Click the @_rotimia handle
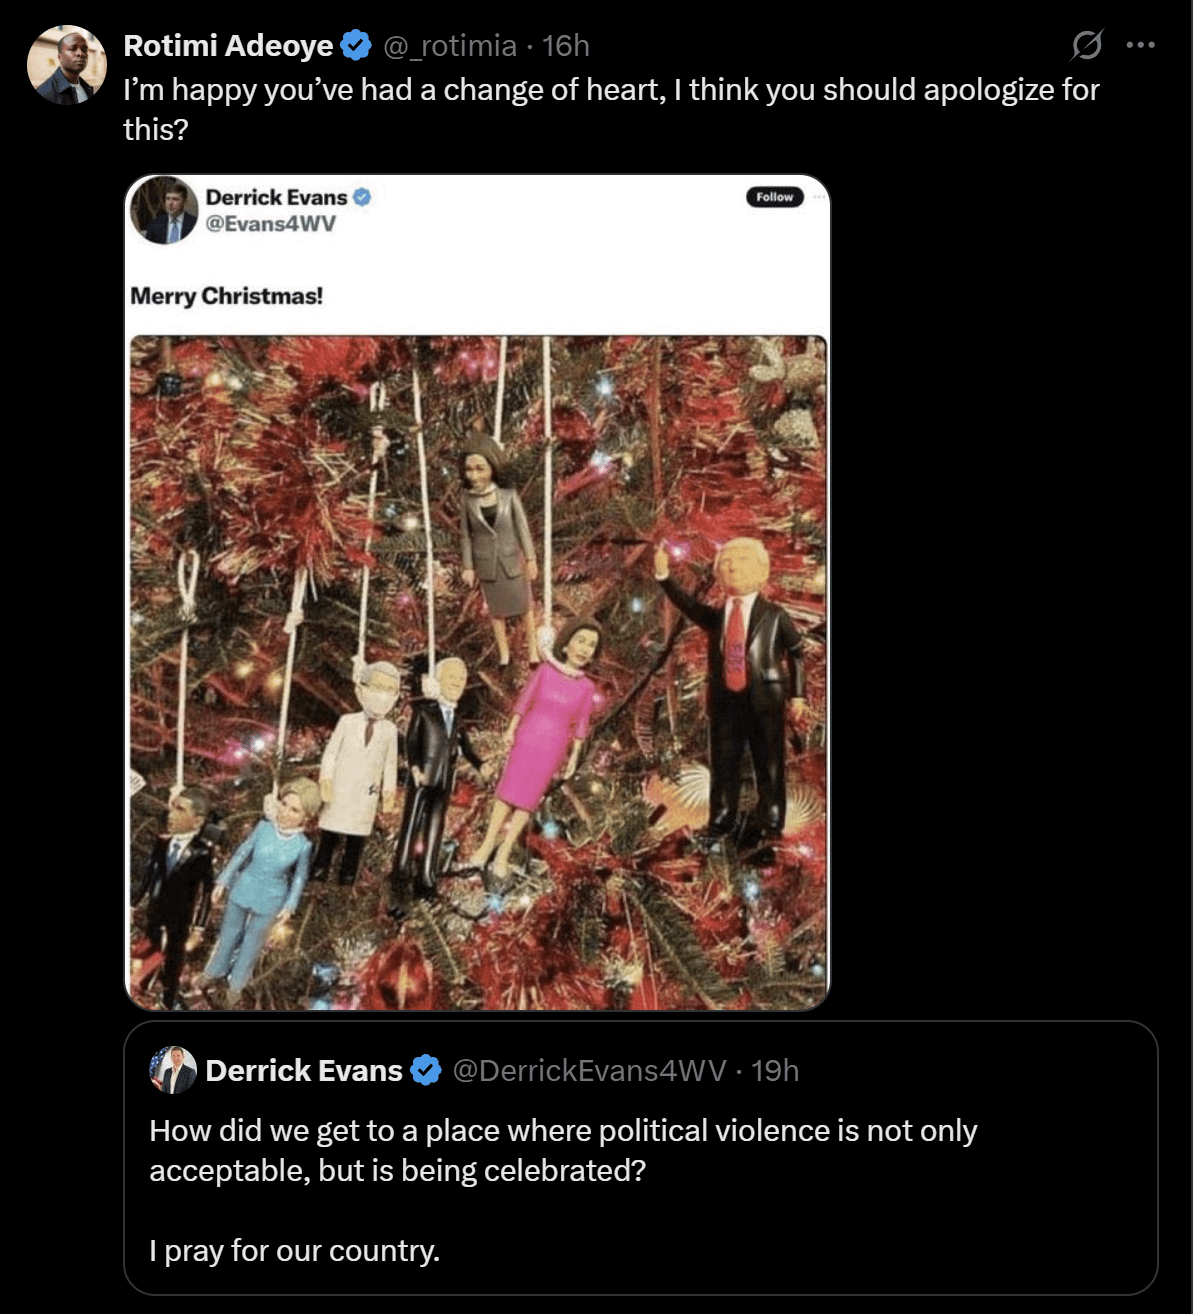This screenshot has height=1314, width=1193. click(450, 46)
